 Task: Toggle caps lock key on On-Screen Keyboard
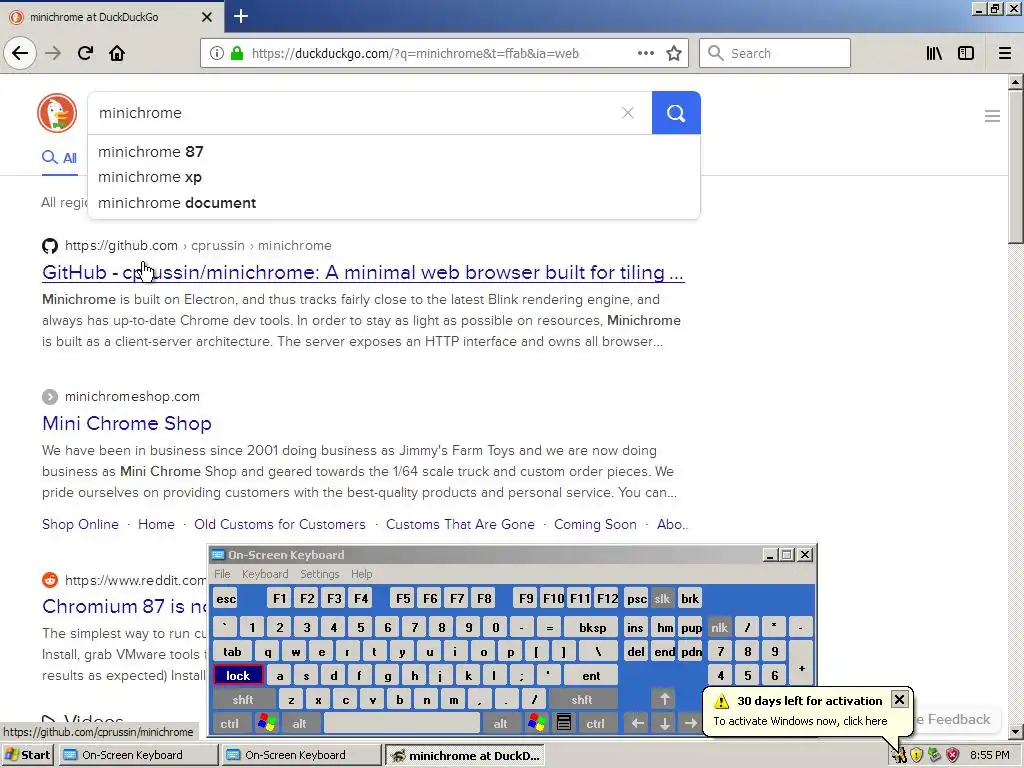[238, 675]
